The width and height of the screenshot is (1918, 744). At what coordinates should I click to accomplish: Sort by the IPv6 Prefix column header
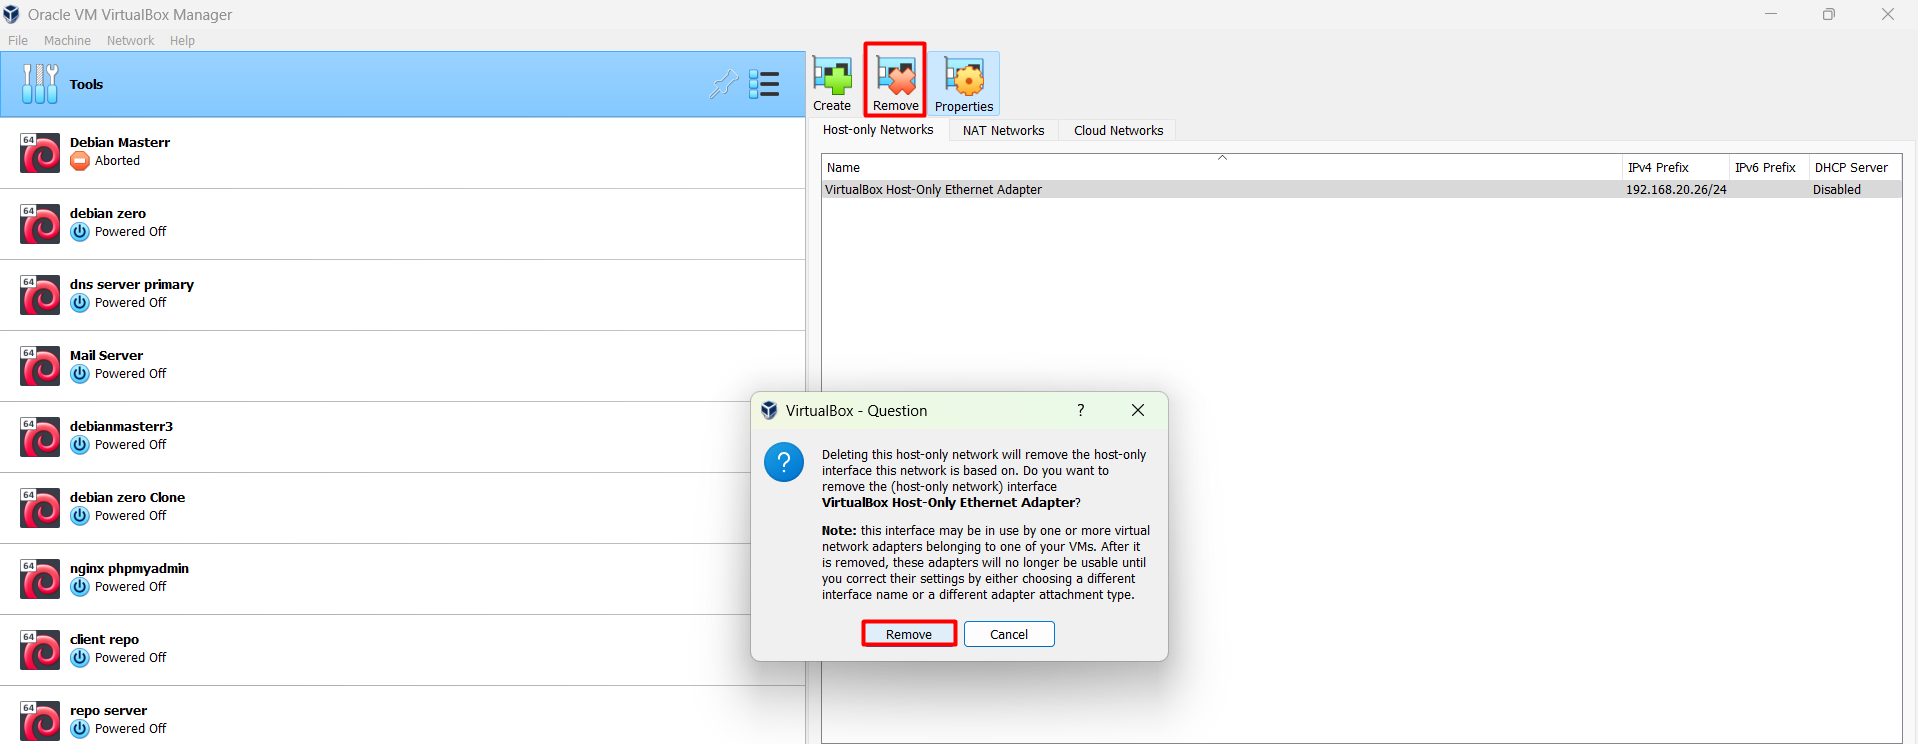click(x=1768, y=167)
